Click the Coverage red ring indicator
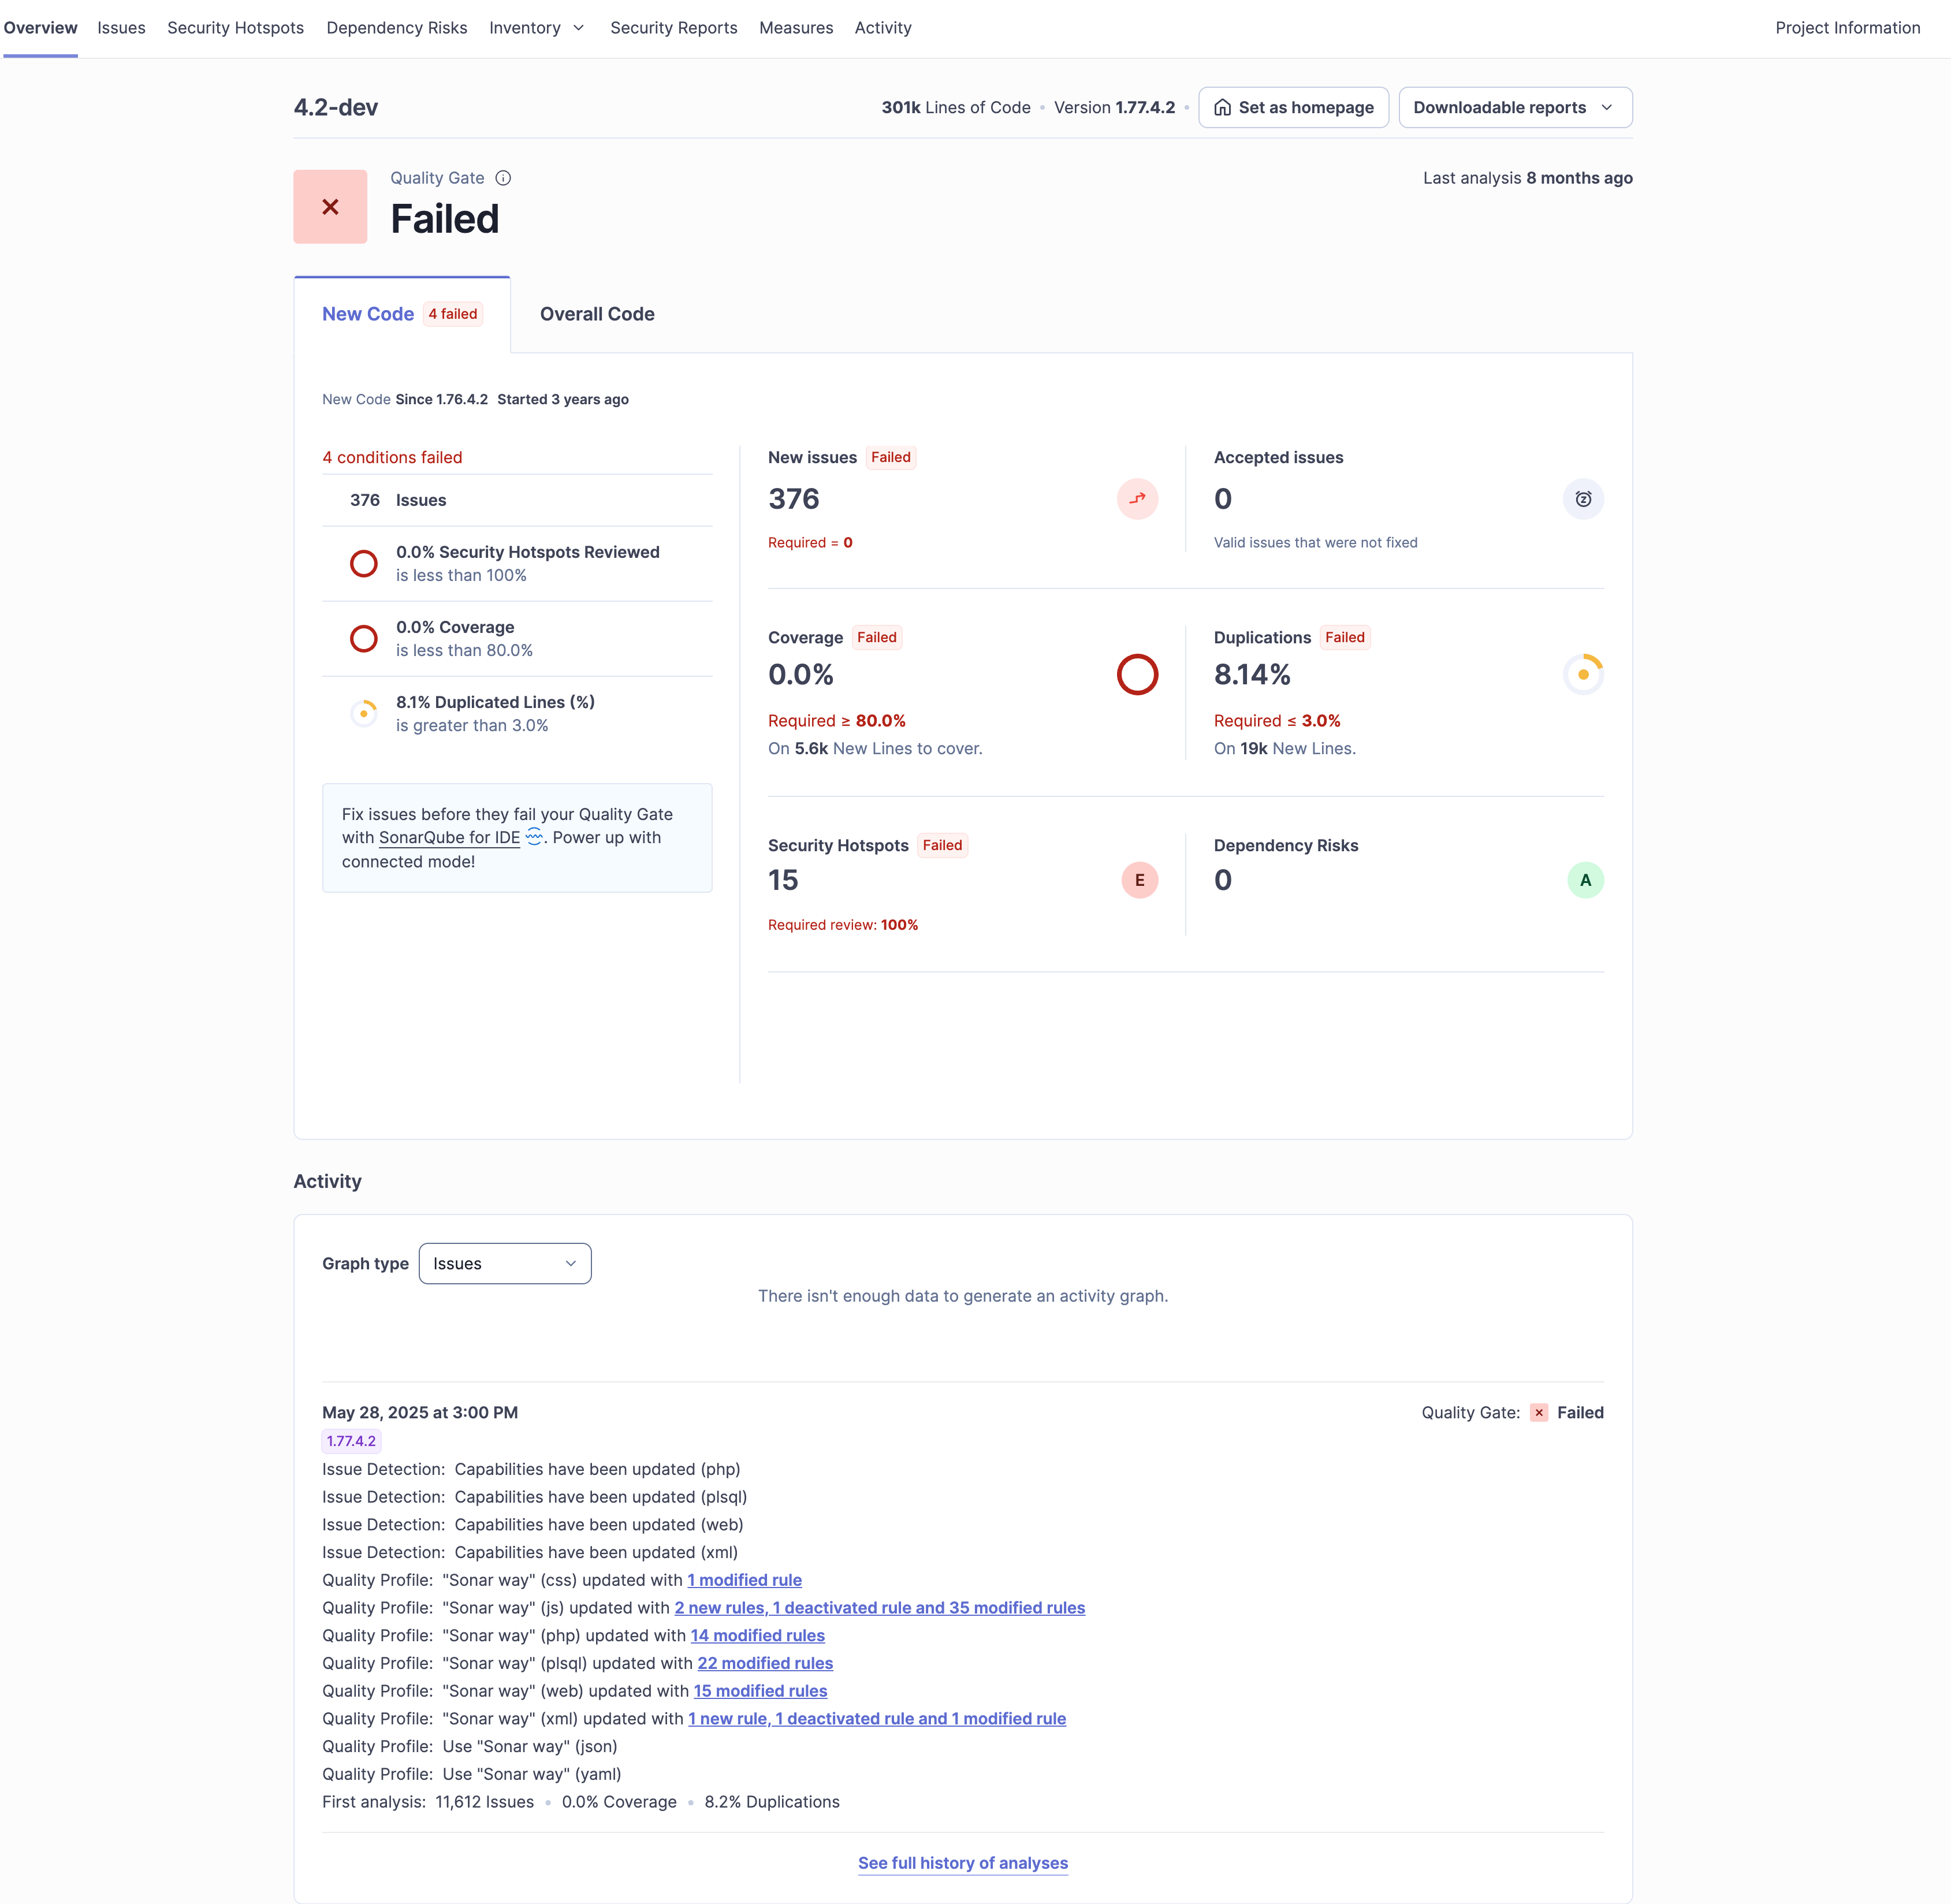 point(1137,675)
